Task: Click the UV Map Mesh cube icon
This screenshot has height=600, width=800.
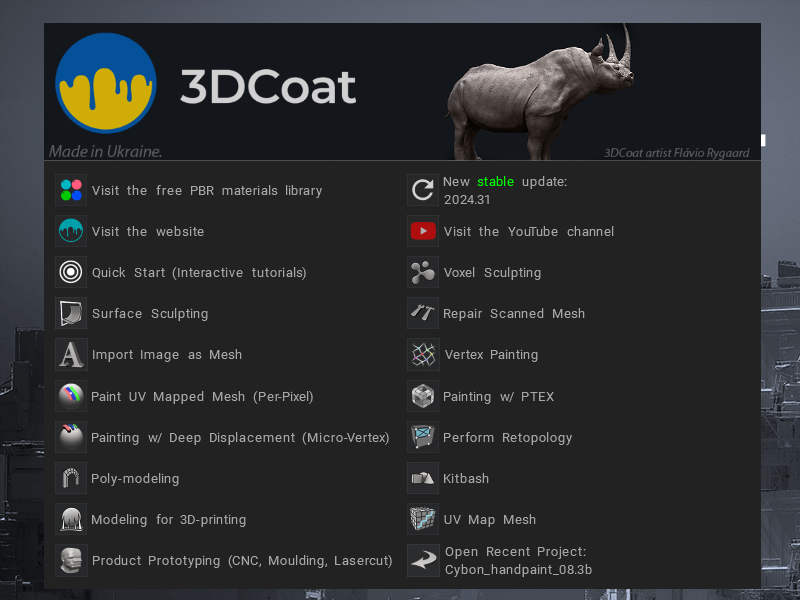Action: 423,519
